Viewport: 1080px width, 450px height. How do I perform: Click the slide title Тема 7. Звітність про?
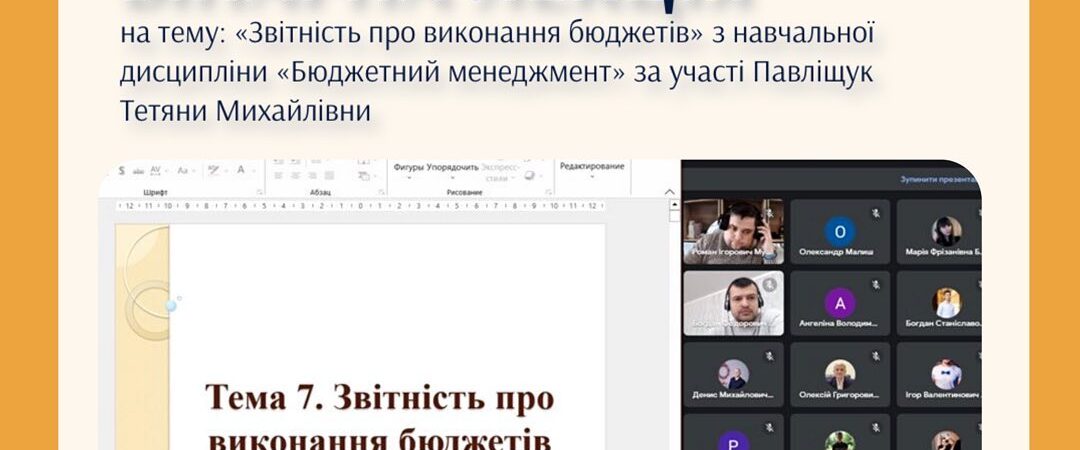click(x=380, y=398)
